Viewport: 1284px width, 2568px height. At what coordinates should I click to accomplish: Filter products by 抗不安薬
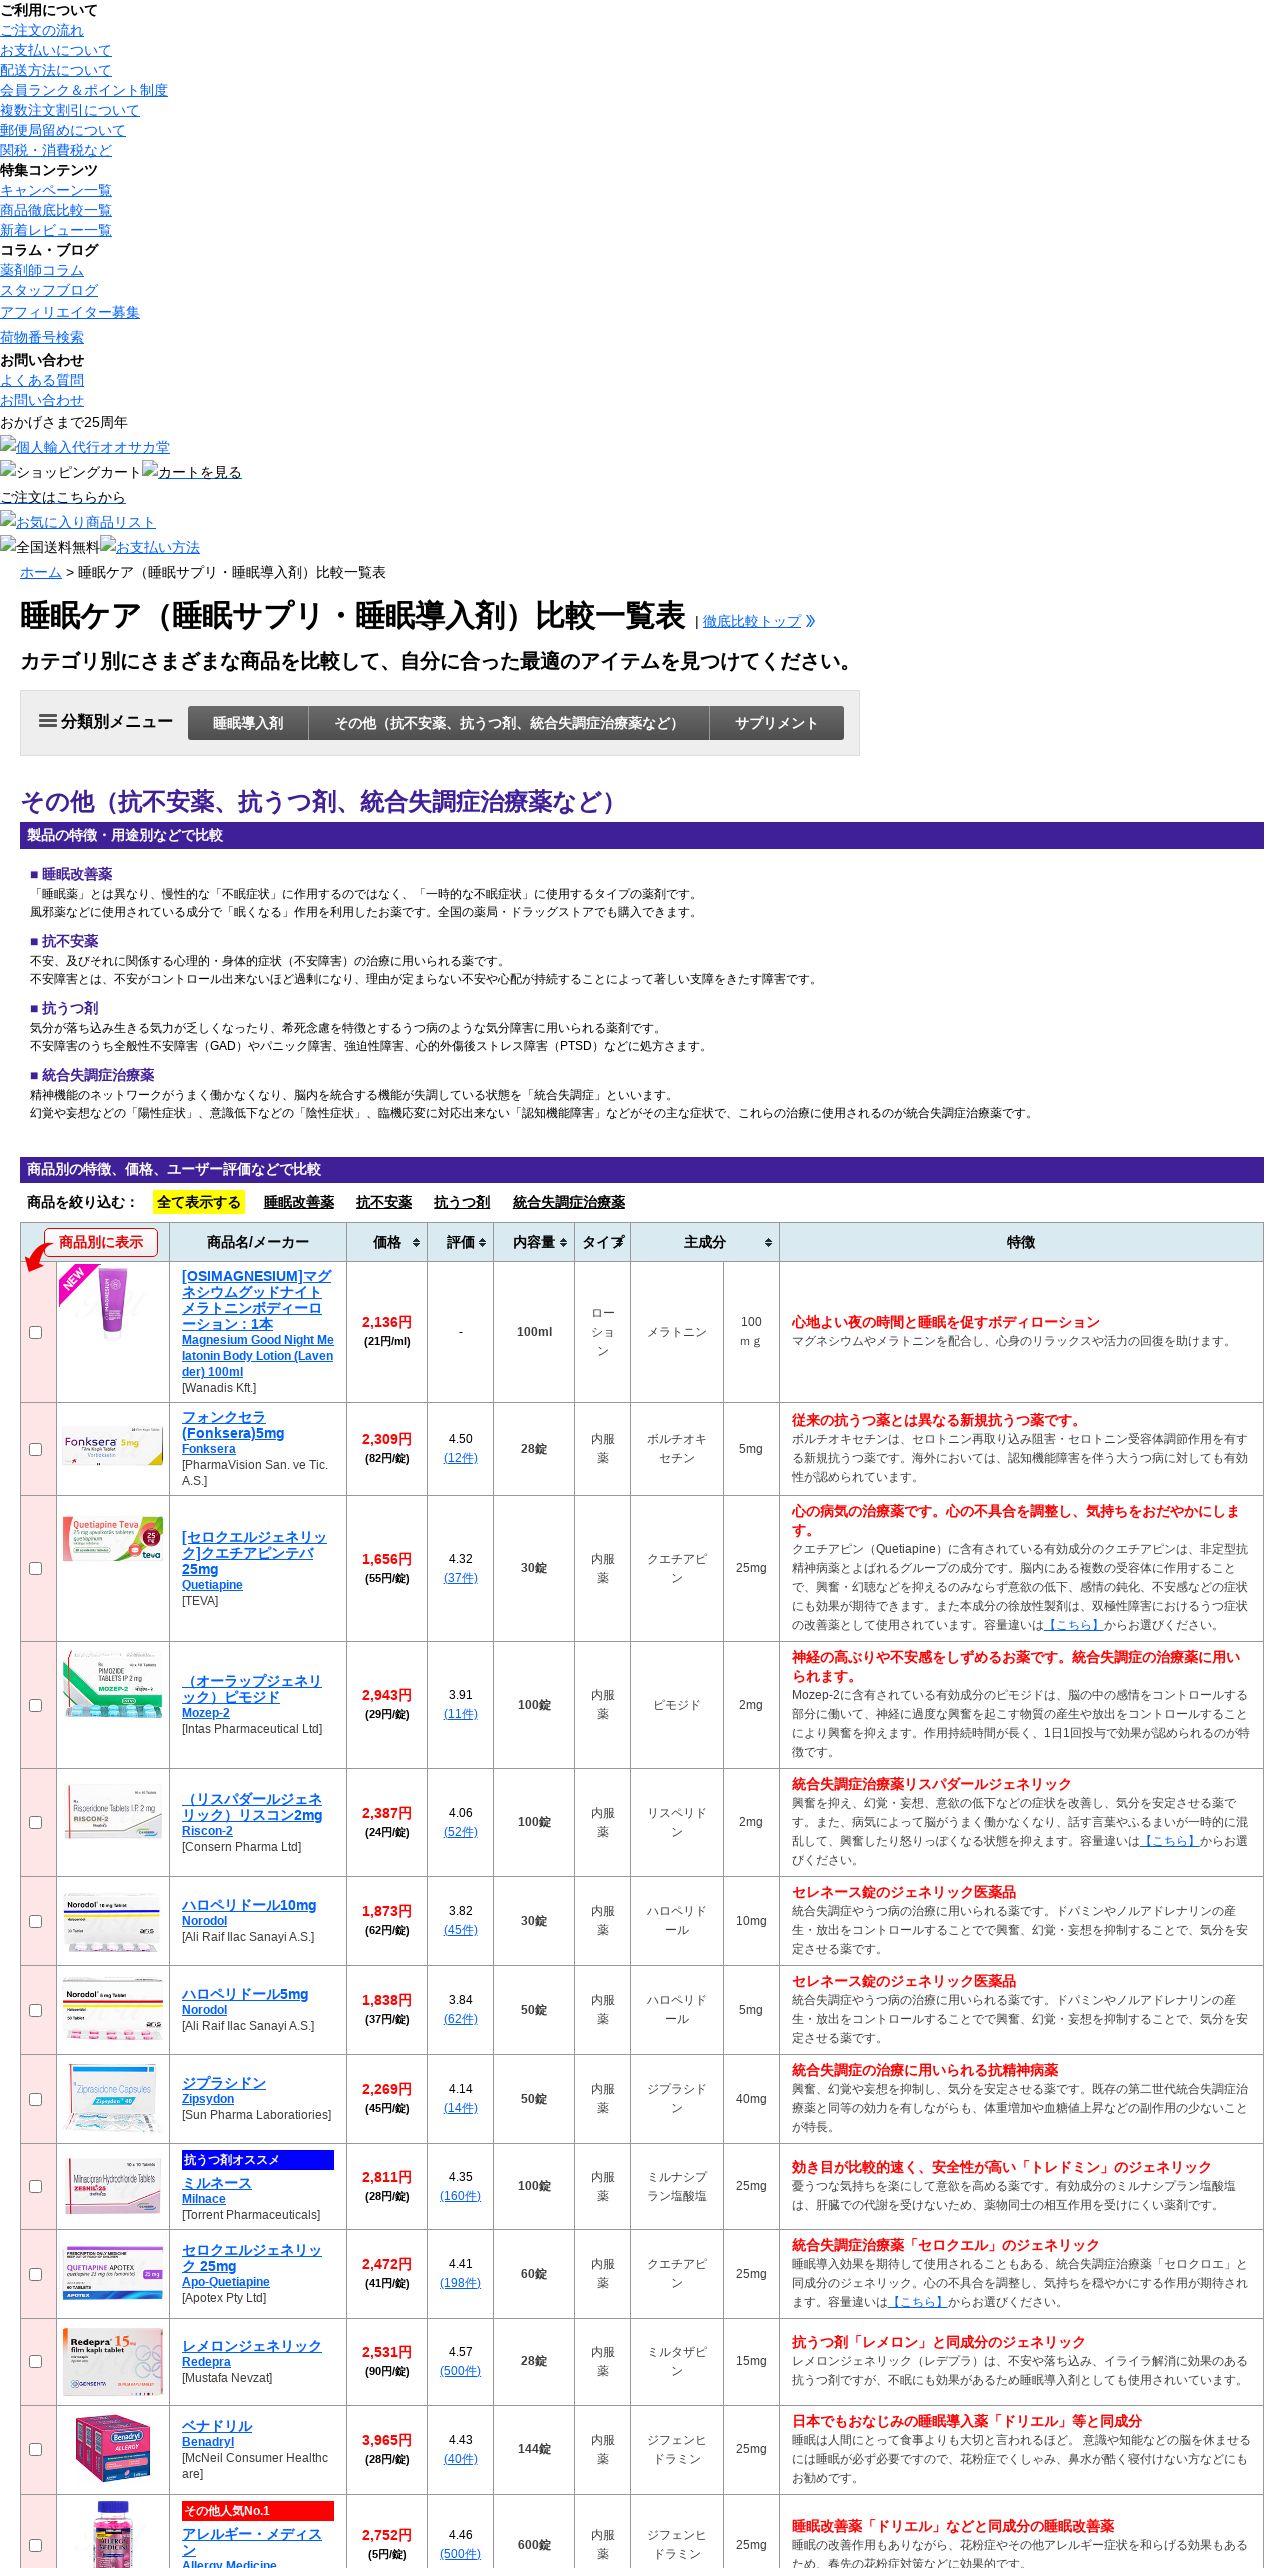(384, 1202)
